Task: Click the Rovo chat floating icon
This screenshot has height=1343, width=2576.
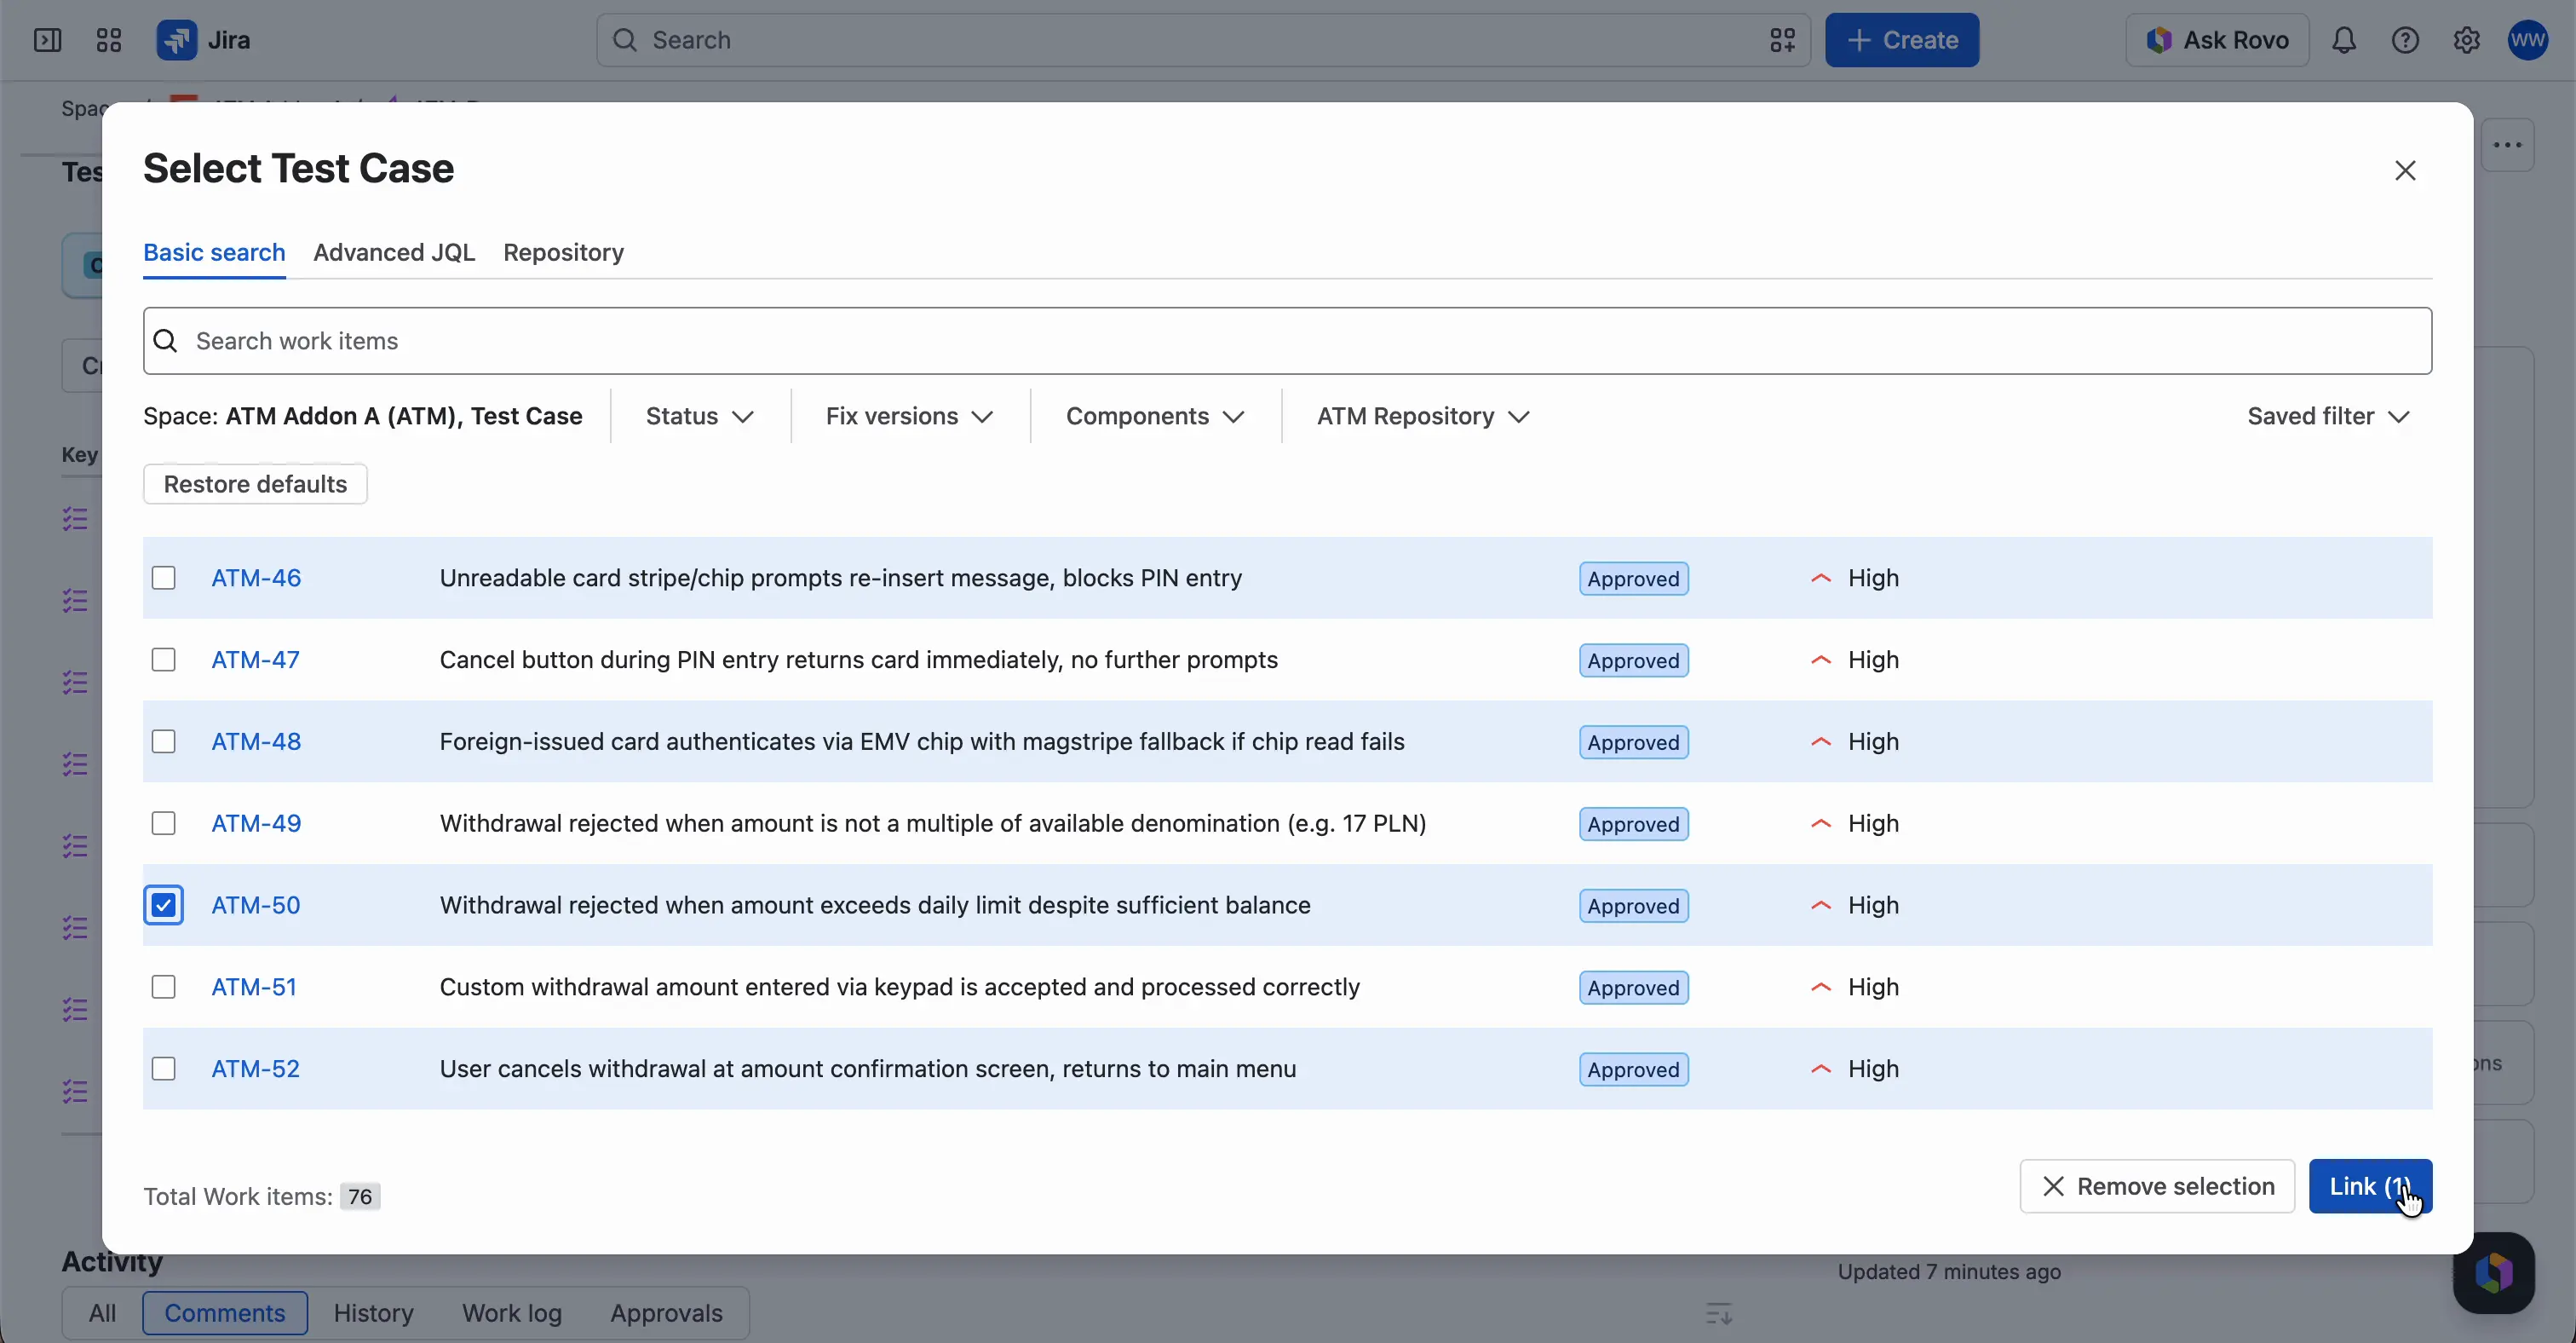Action: coord(2493,1272)
